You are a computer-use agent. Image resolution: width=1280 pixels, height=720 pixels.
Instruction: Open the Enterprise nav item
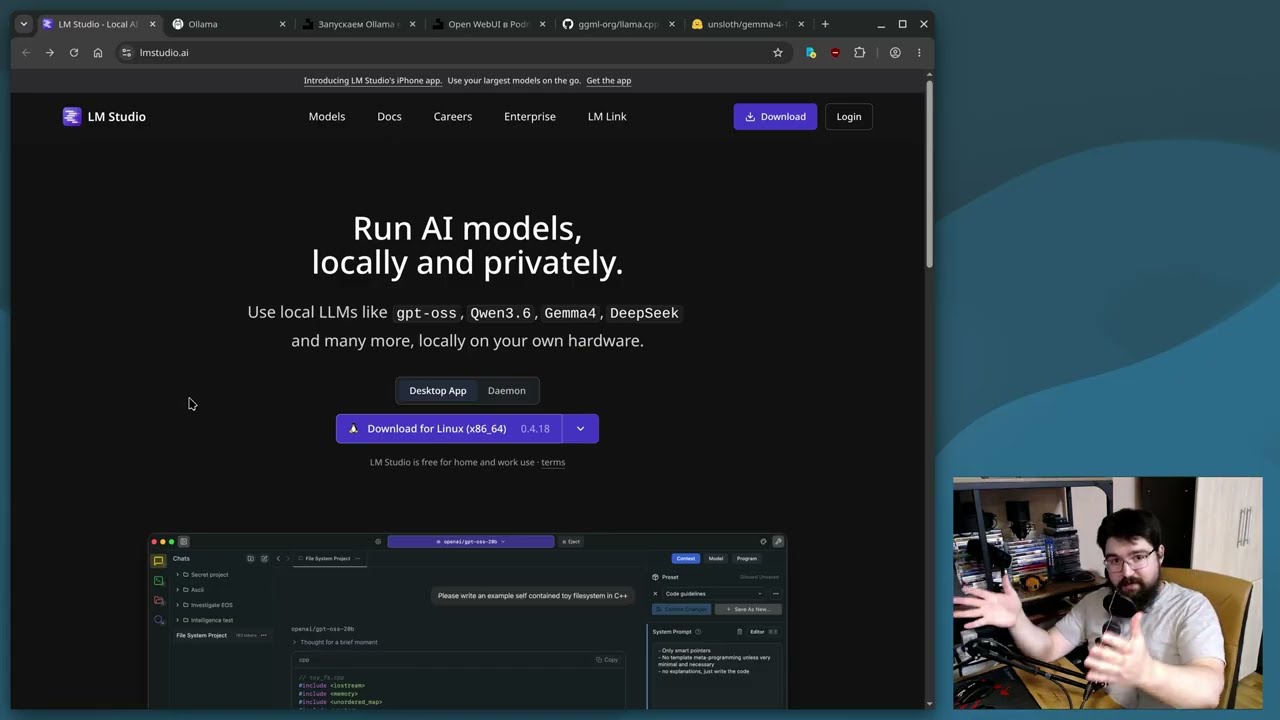(530, 117)
